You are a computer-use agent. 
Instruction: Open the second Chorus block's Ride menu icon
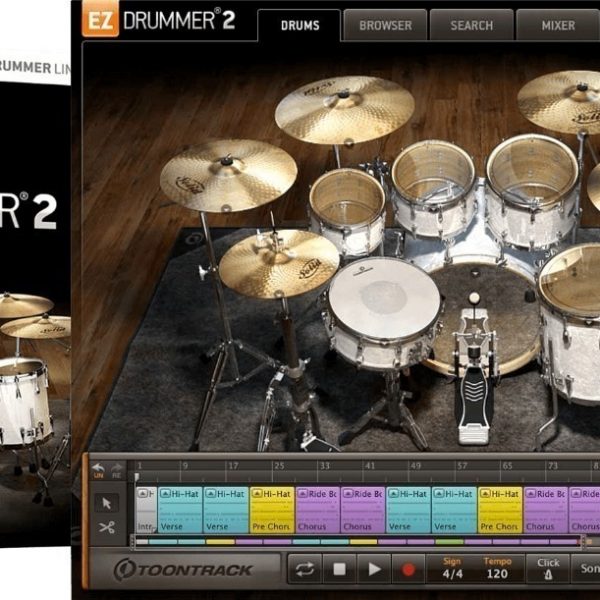348,494
